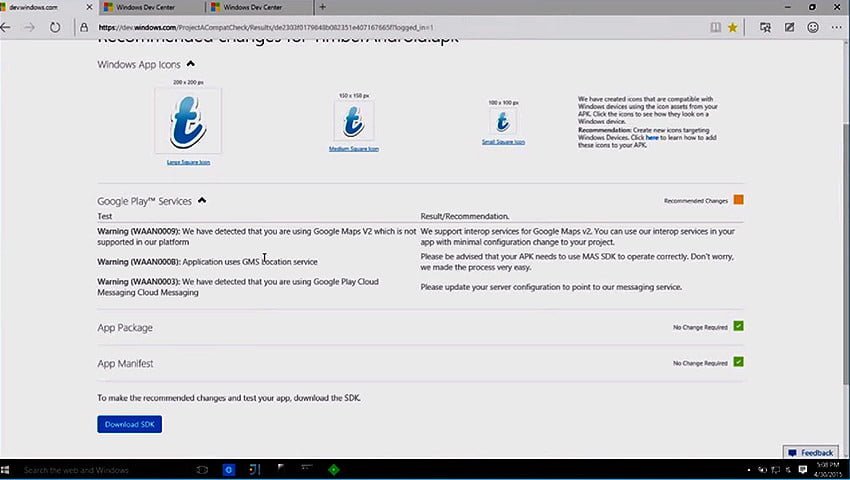Screen dimensions: 850x480
Task: Click the messaging service recommendation text
Action: tap(551, 287)
